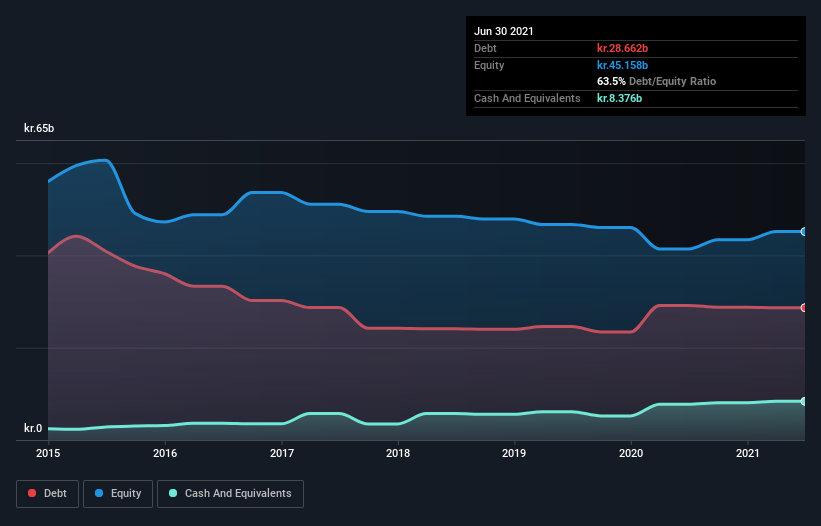Click the kr.0 y-axis label

point(33,428)
